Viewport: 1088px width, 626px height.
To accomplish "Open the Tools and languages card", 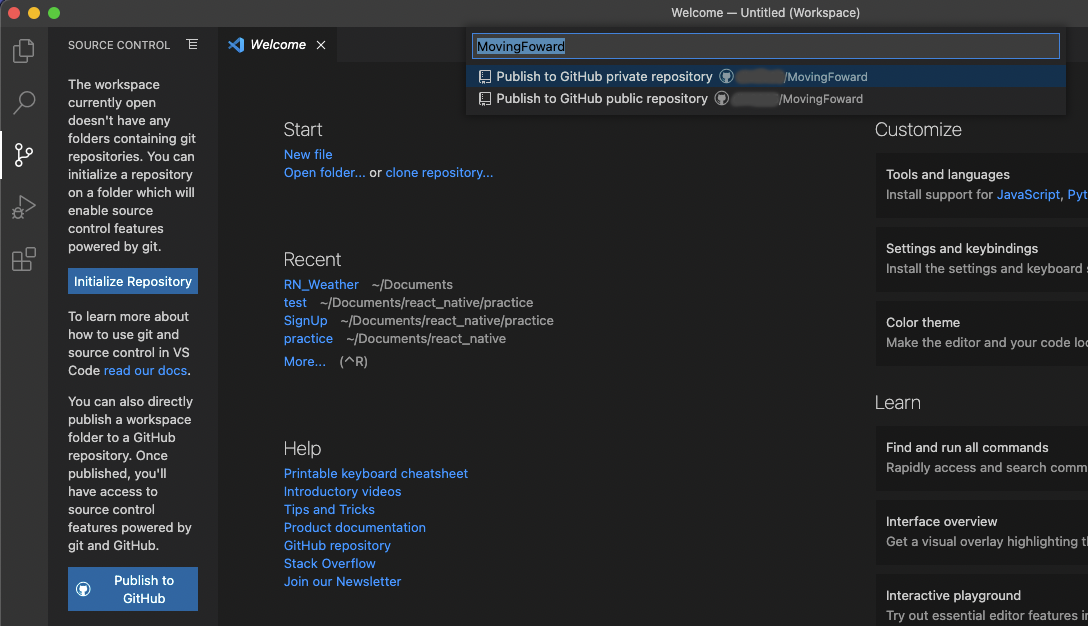I will click(x=981, y=185).
